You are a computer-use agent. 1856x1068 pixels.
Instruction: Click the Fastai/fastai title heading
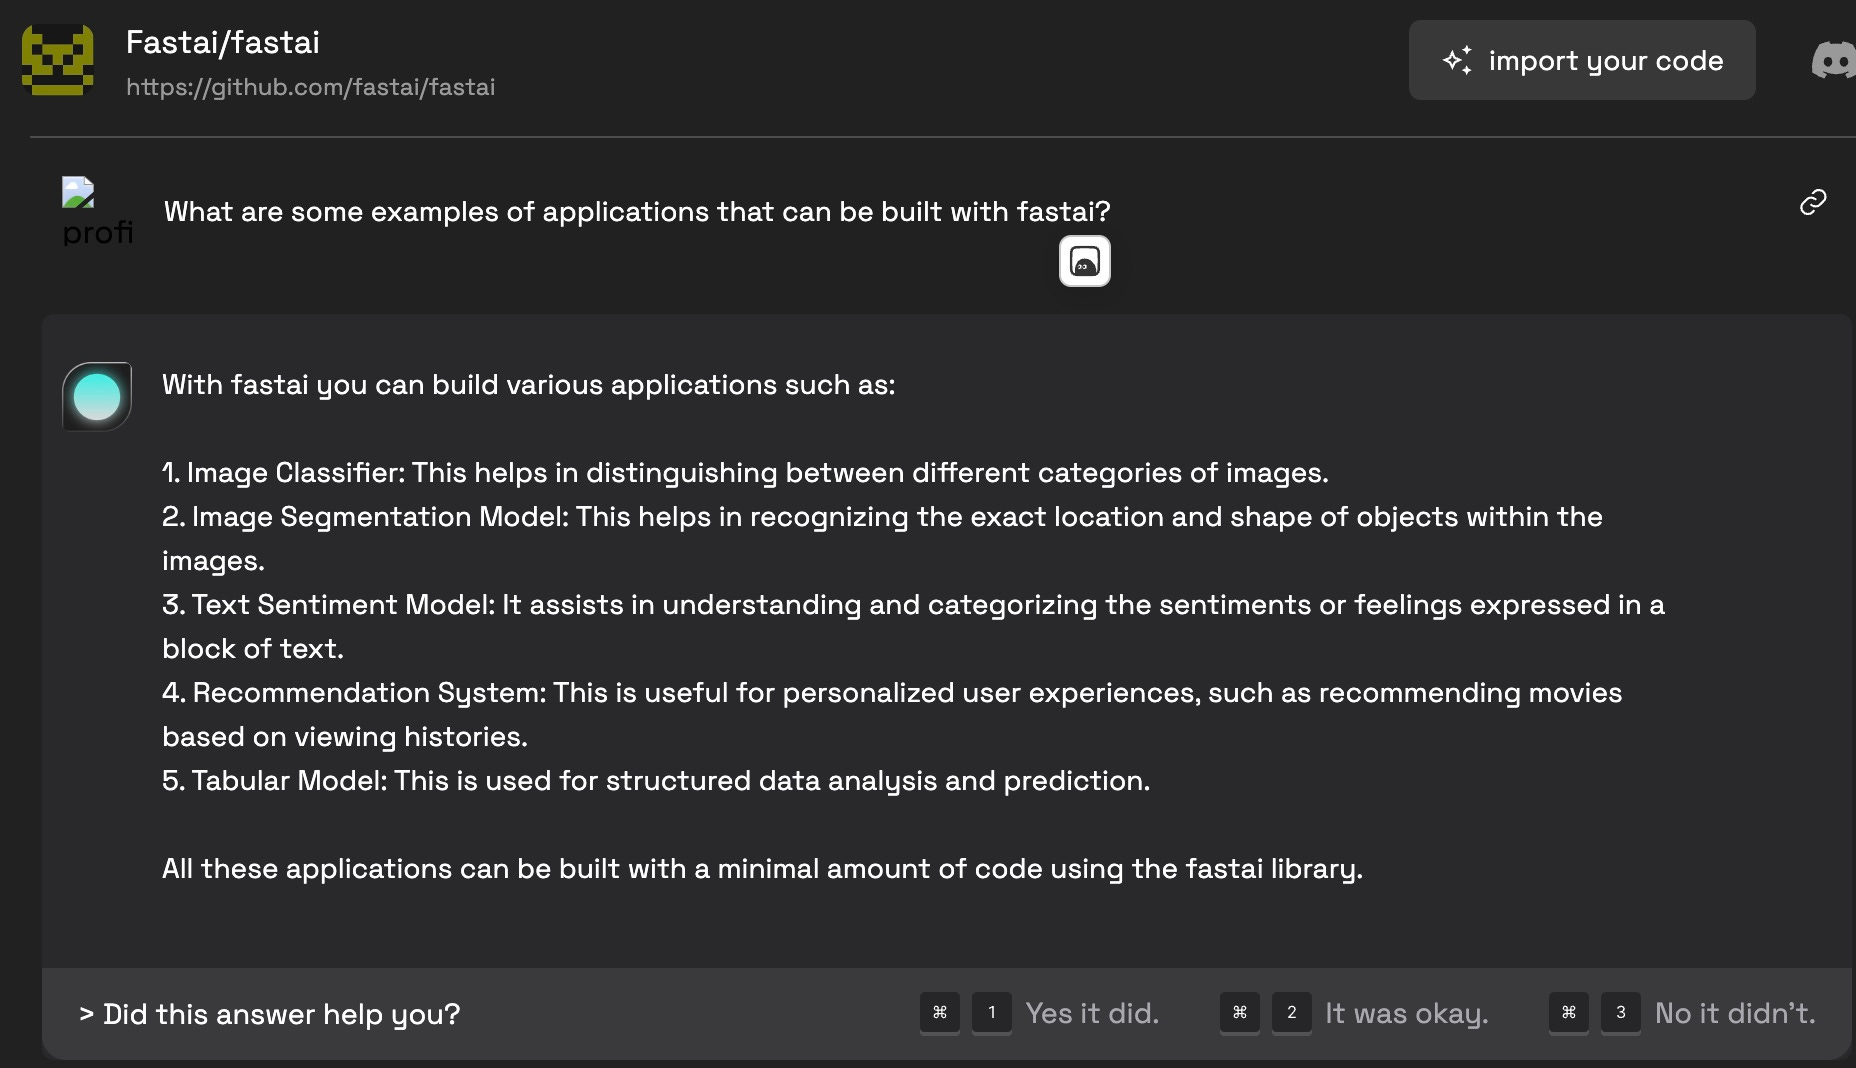click(x=222, y=41)
